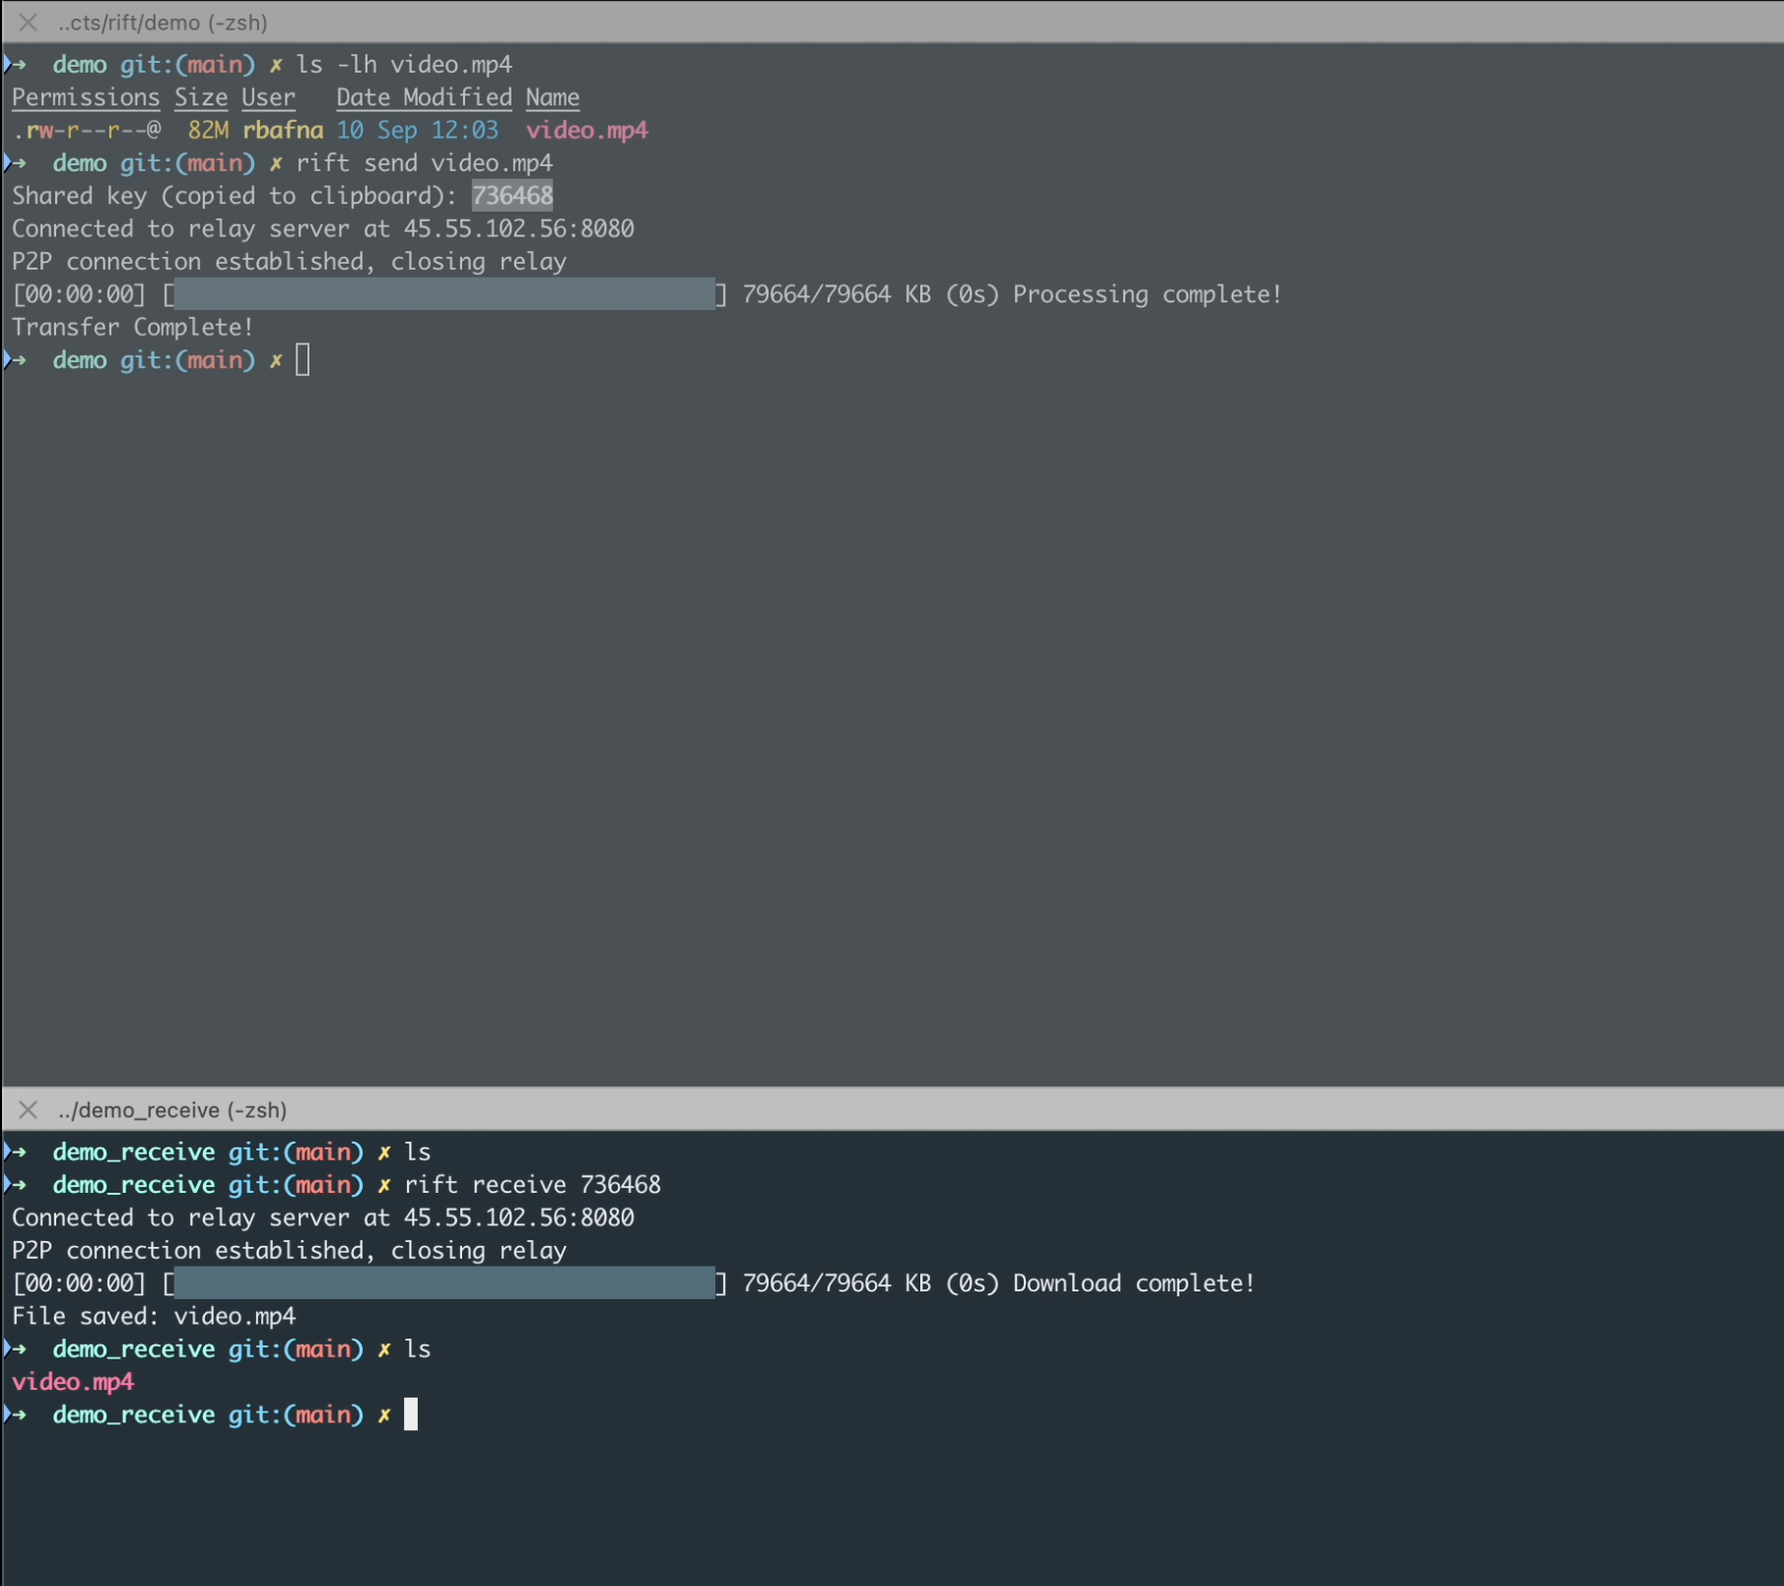
Task: Click the Permissions column header
Action: pos(85,97)
